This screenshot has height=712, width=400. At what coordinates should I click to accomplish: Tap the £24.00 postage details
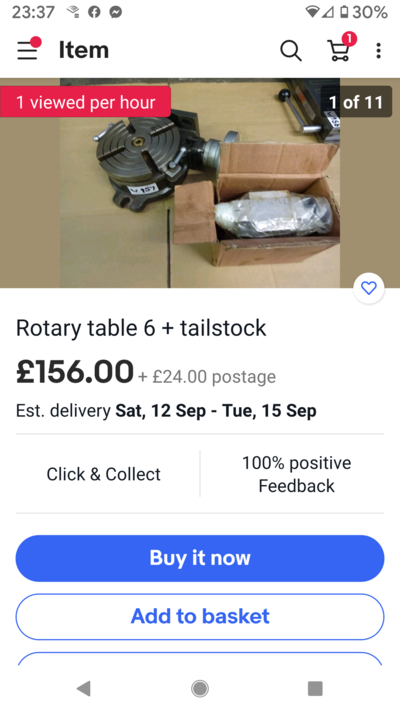(207, 376)
